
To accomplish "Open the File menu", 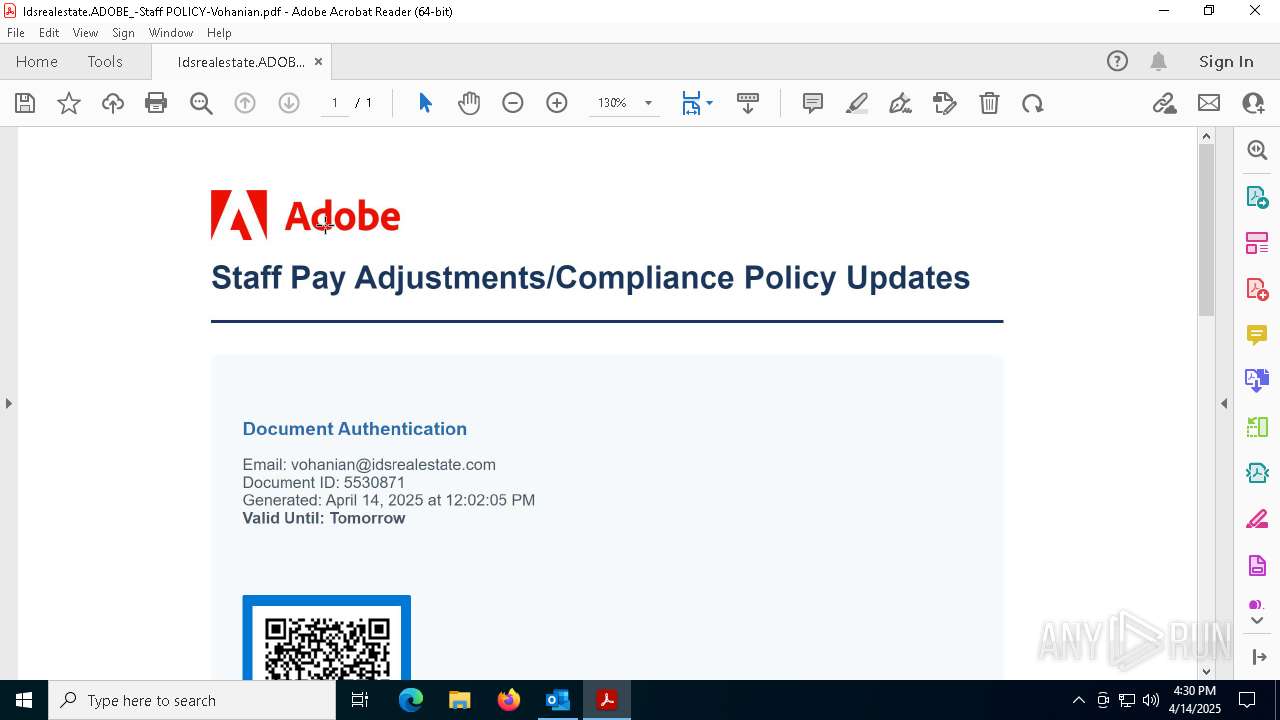I will pos(16,32).
